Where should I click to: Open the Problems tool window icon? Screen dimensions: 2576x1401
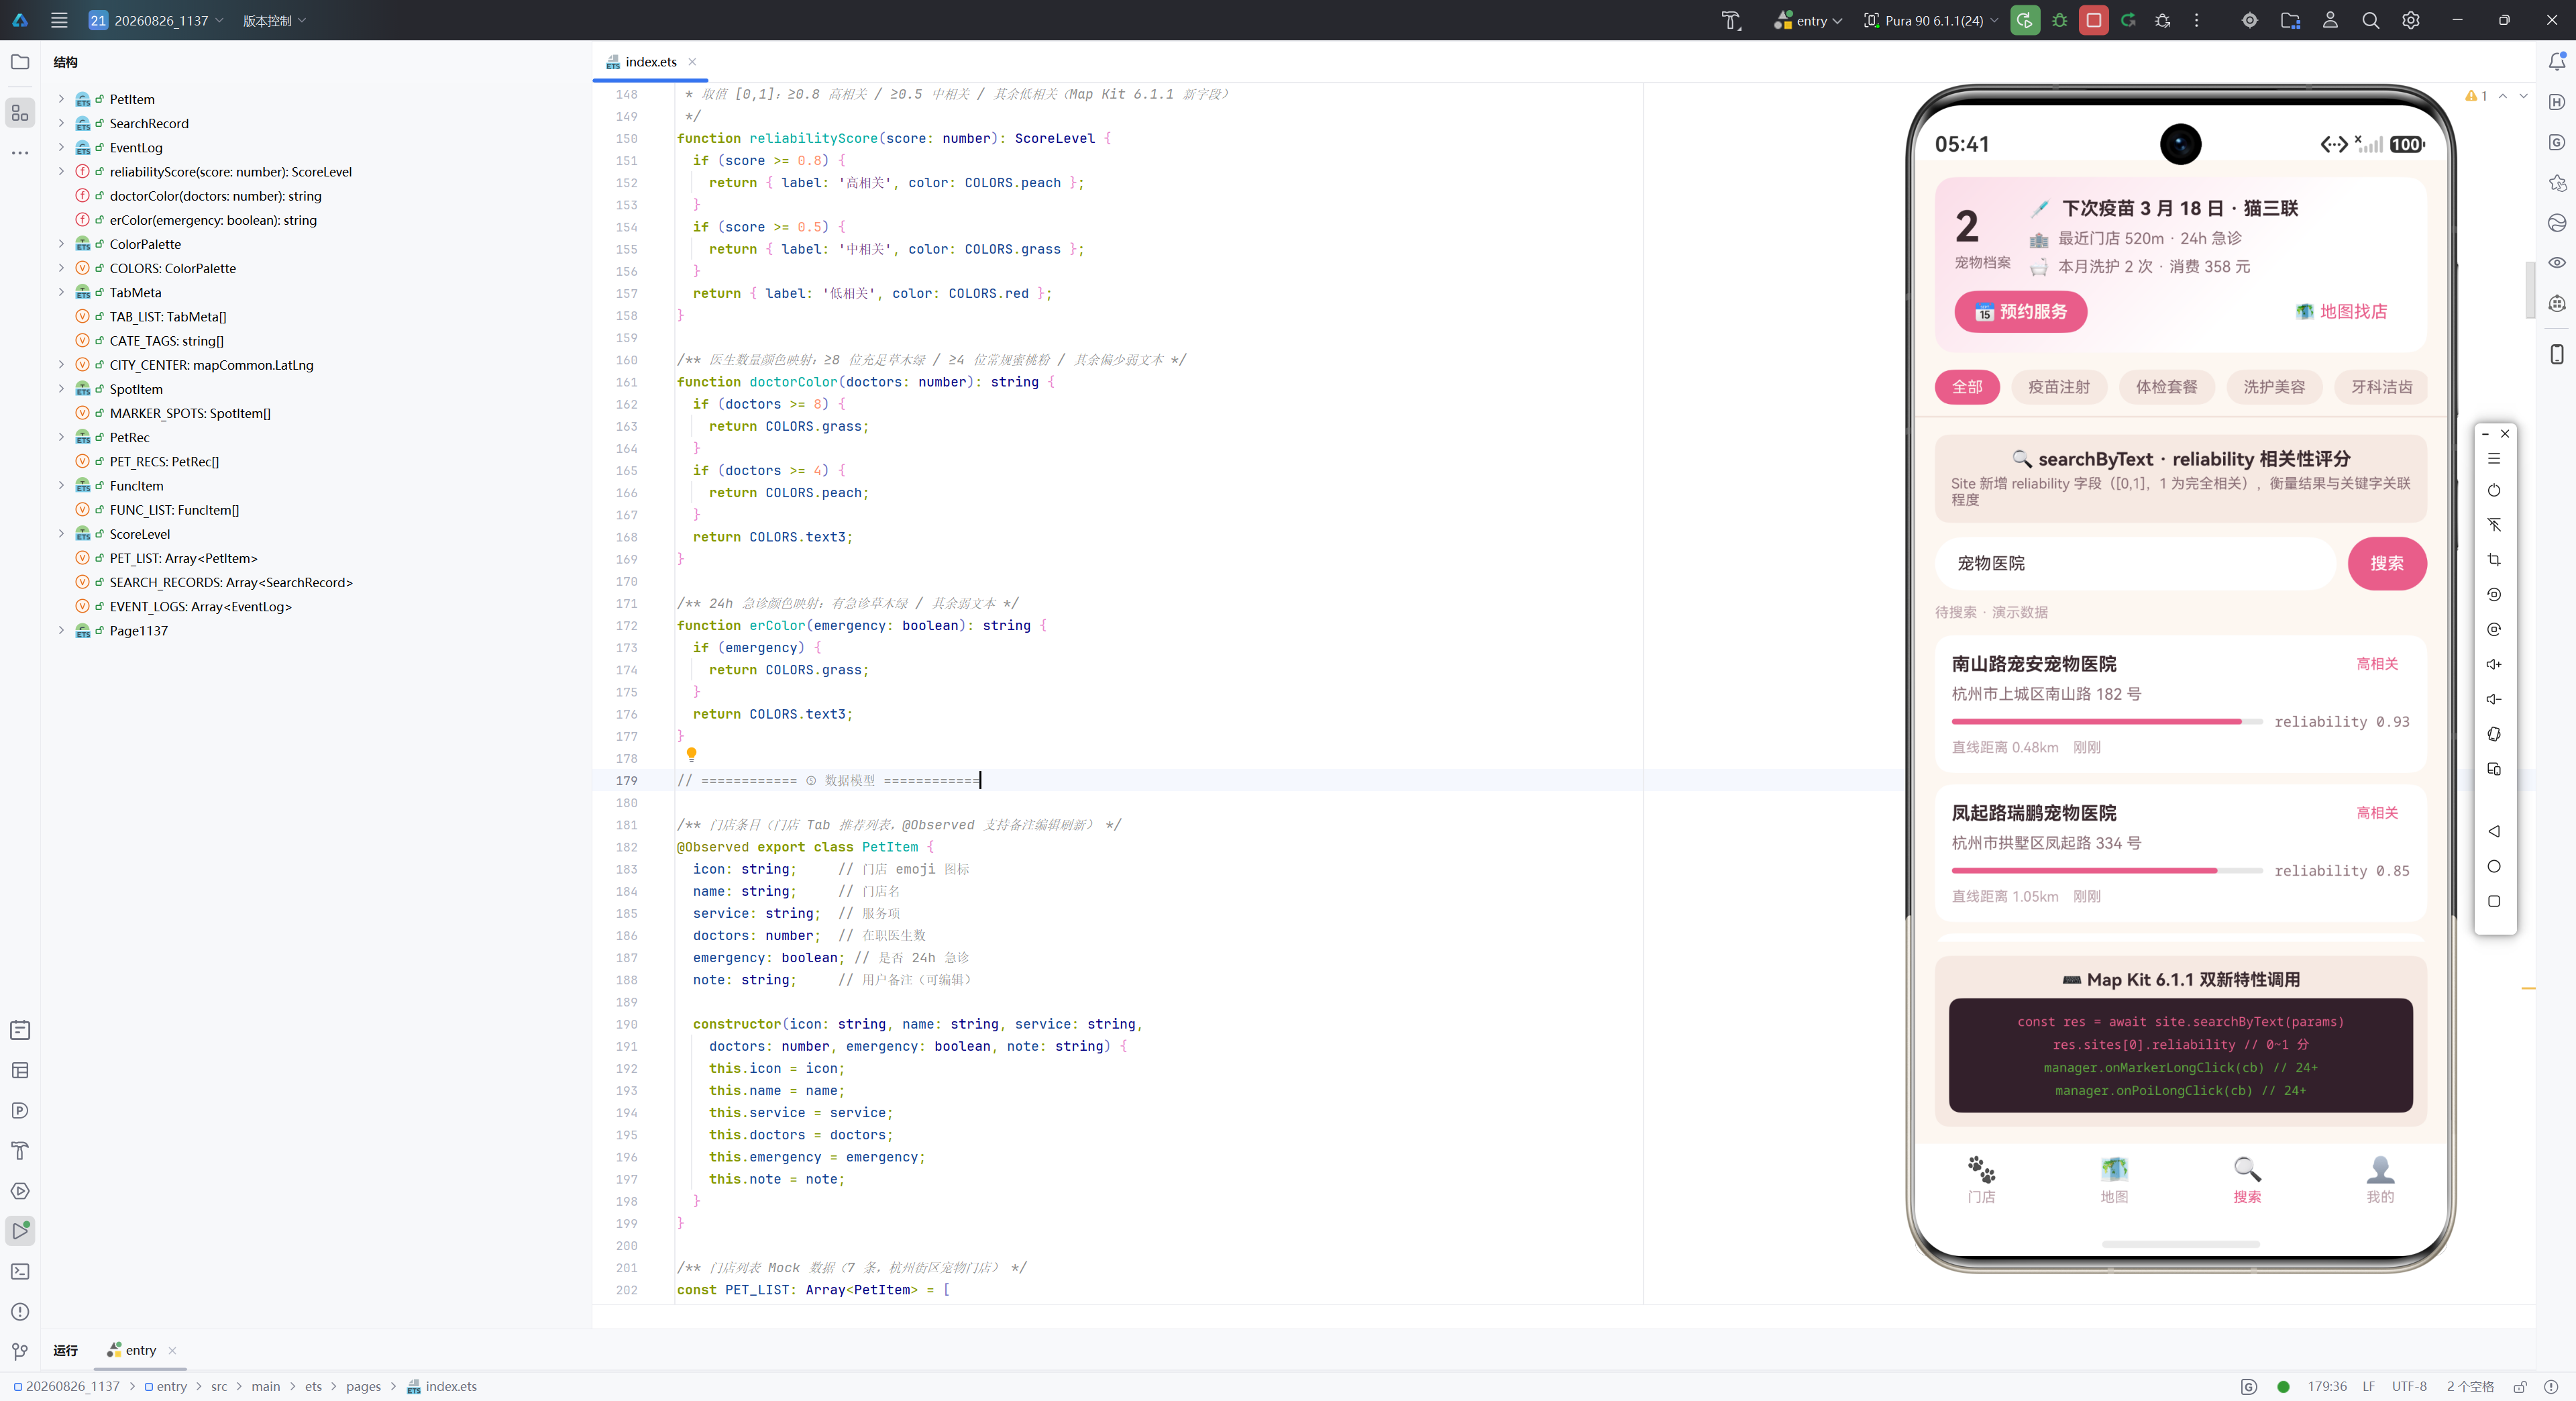pos(20,1311)
